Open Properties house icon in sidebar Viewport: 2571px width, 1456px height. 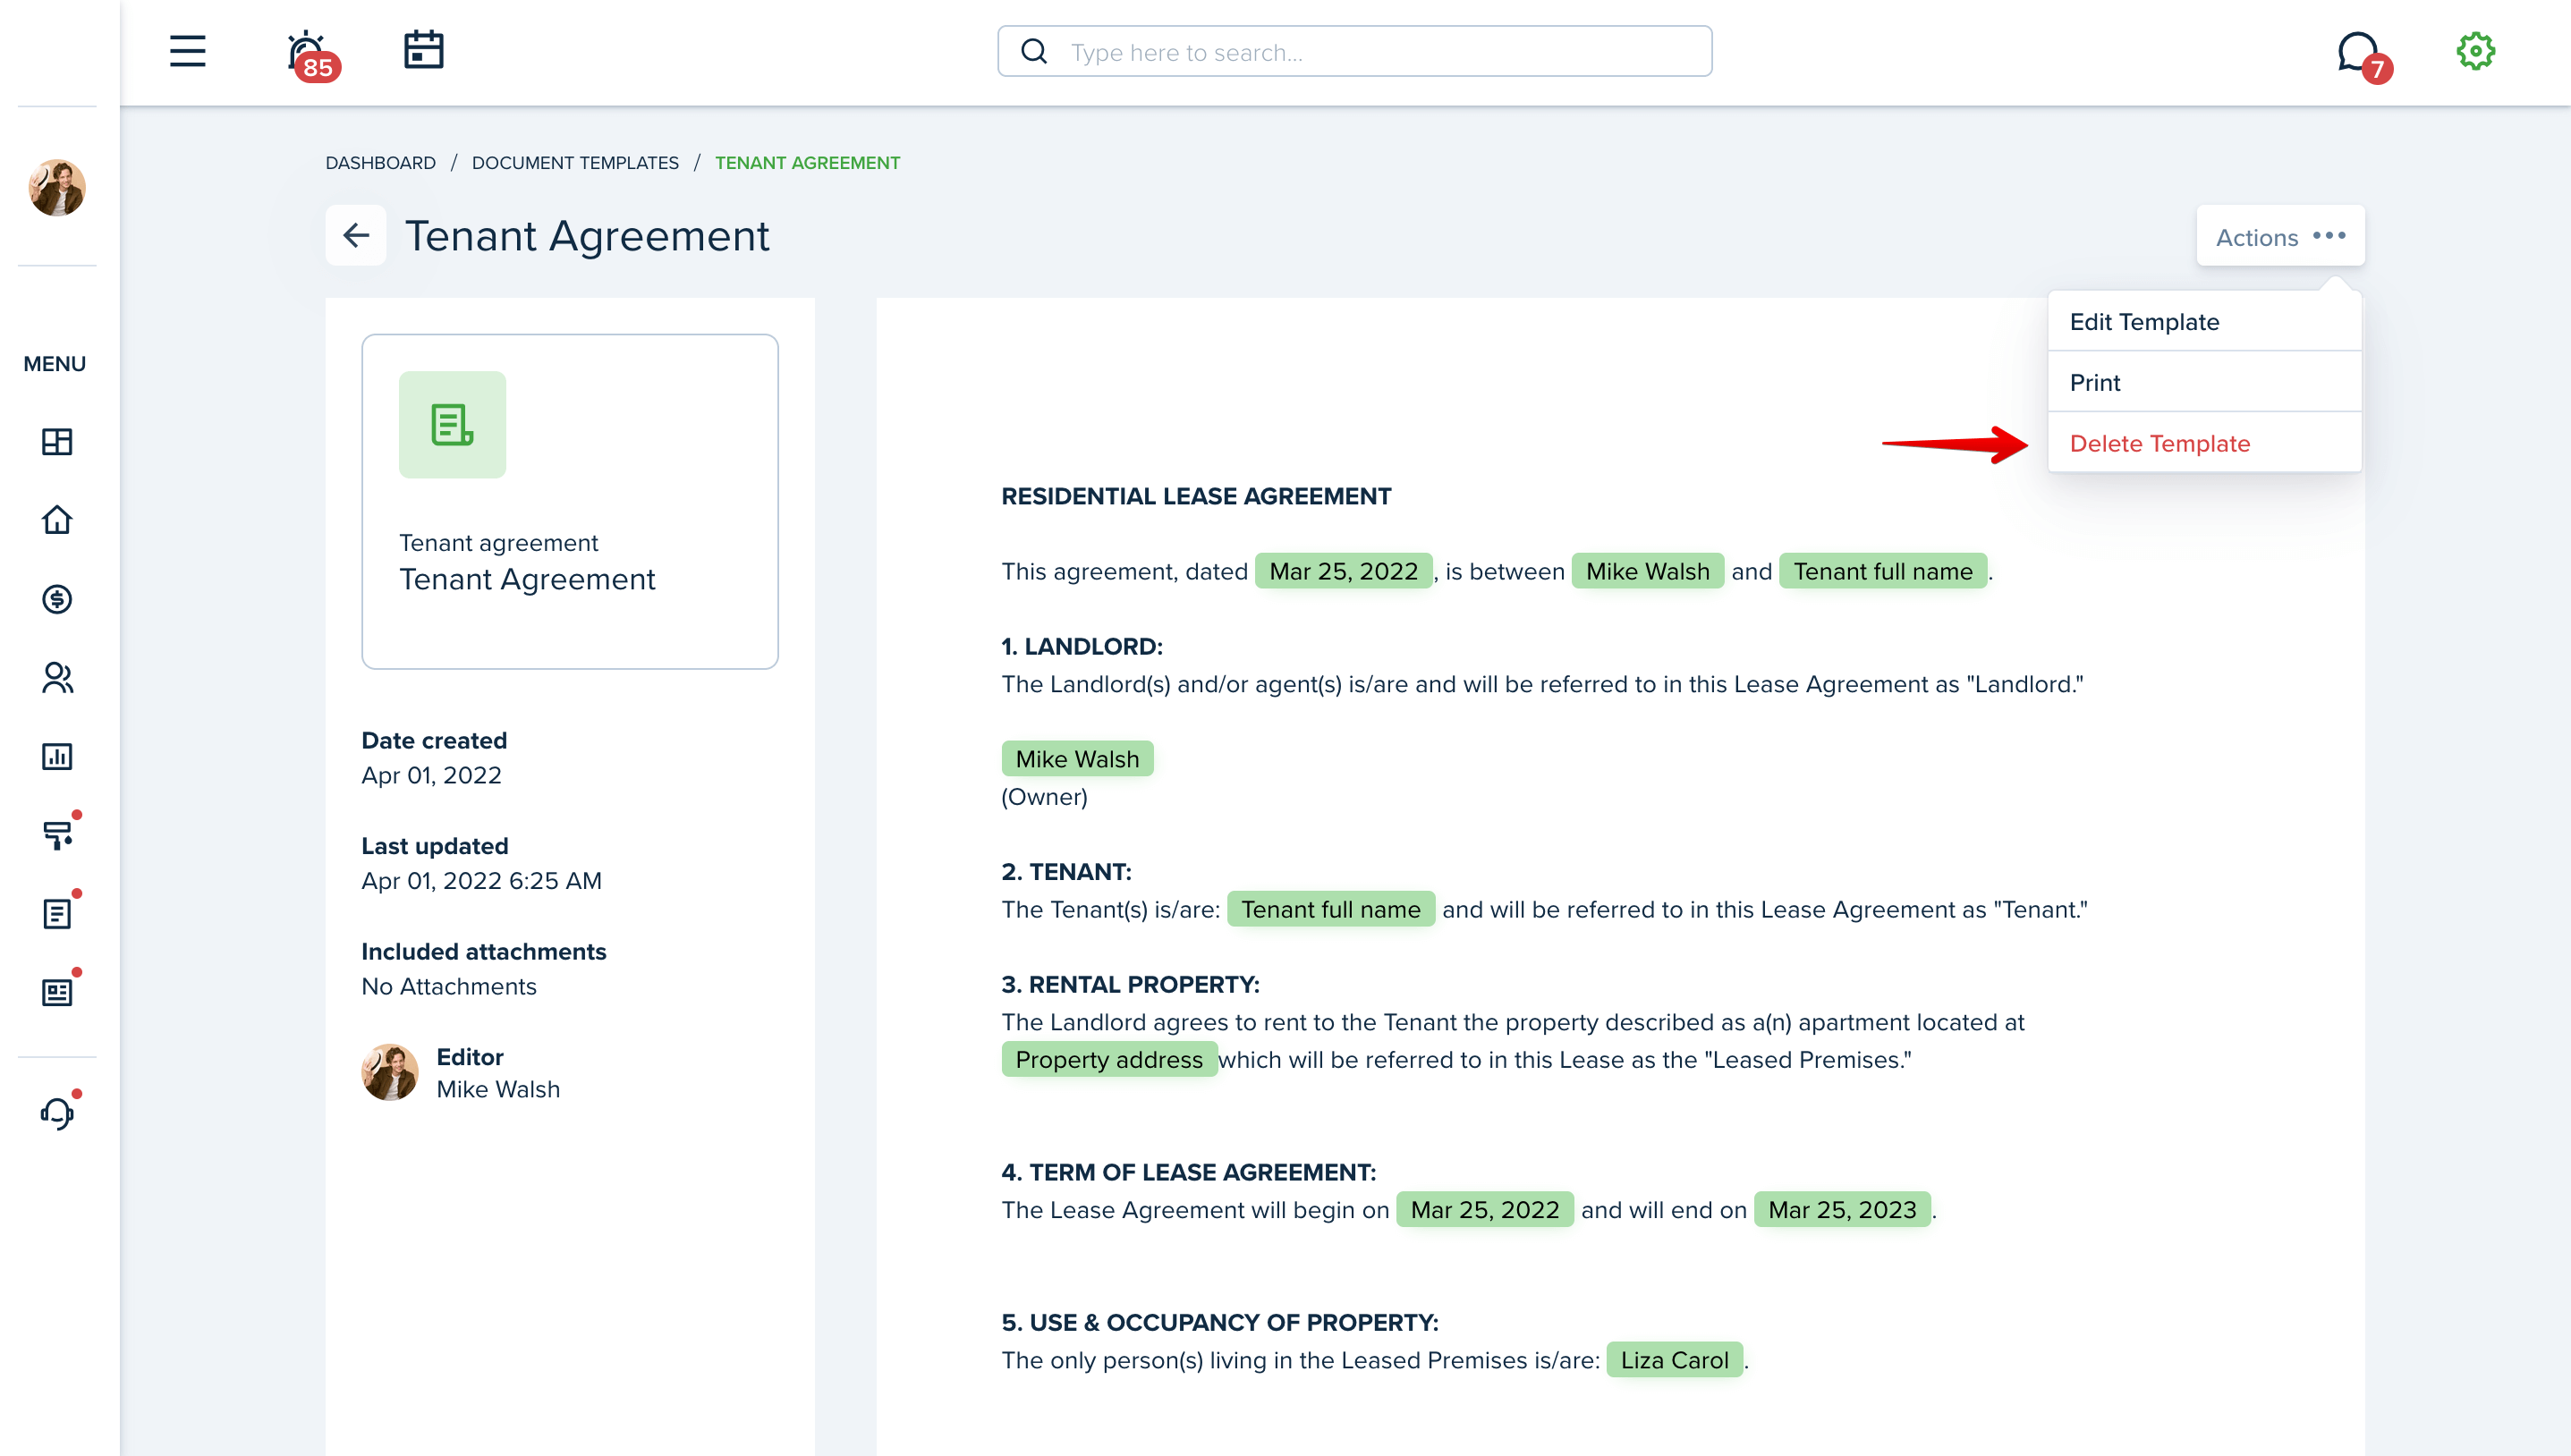pos(57,520)
